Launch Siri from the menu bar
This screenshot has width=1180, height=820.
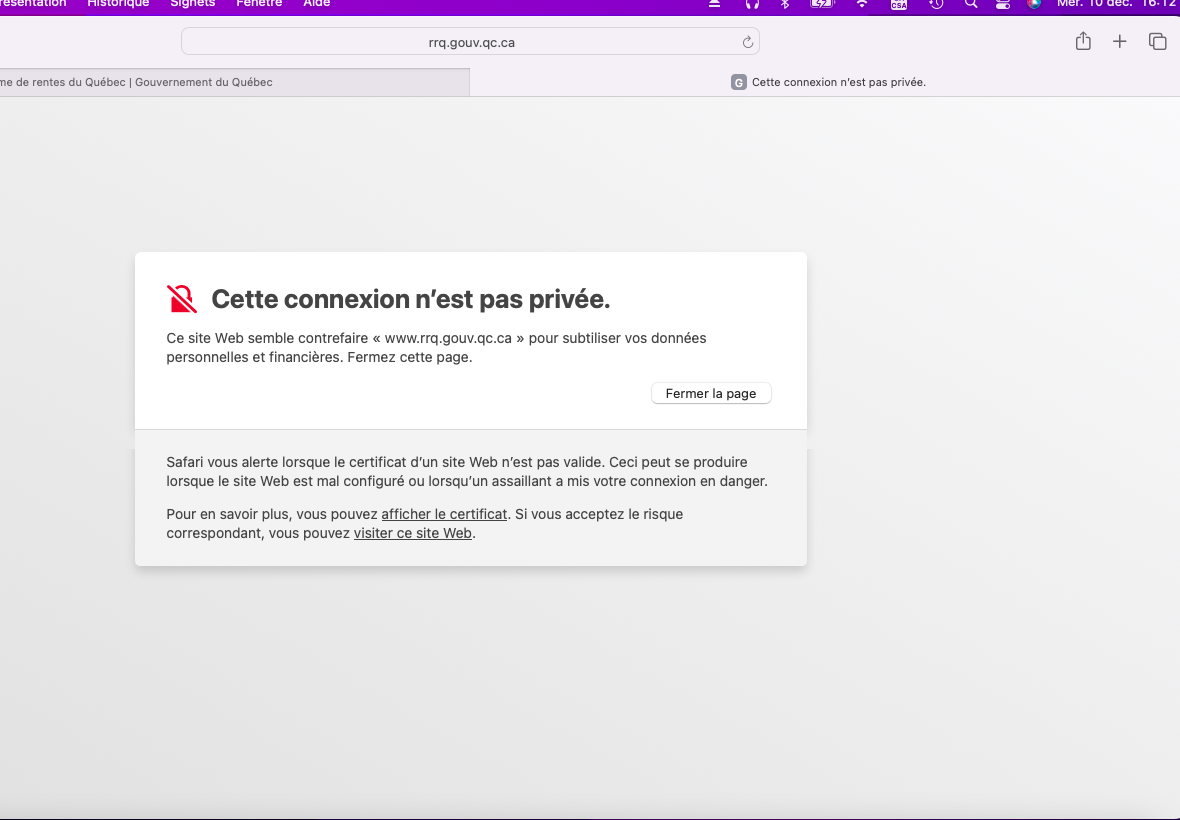tap(1034, 4)
